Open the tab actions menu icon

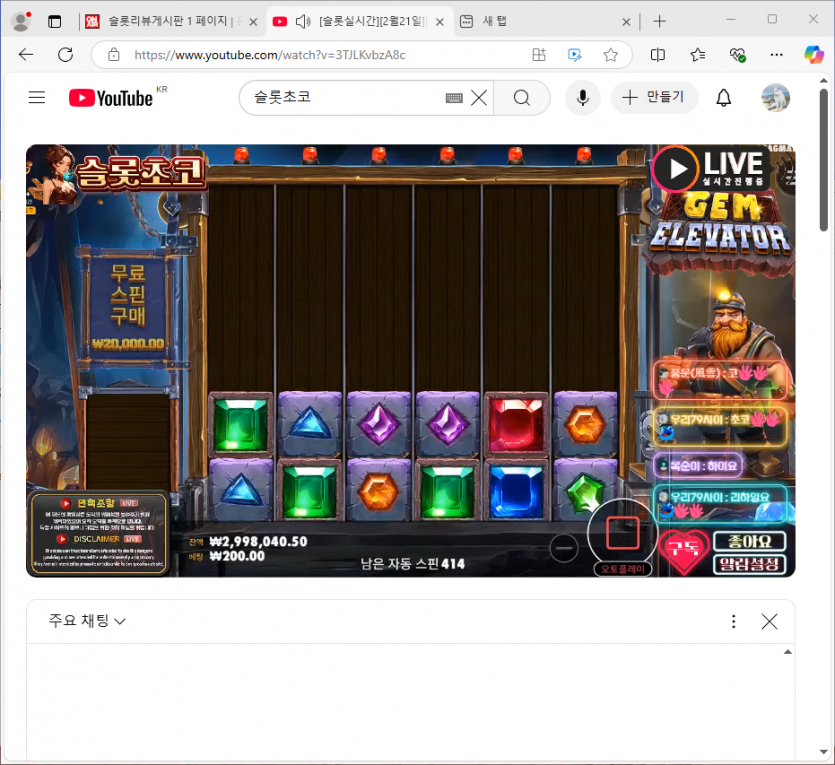point(54,21)
